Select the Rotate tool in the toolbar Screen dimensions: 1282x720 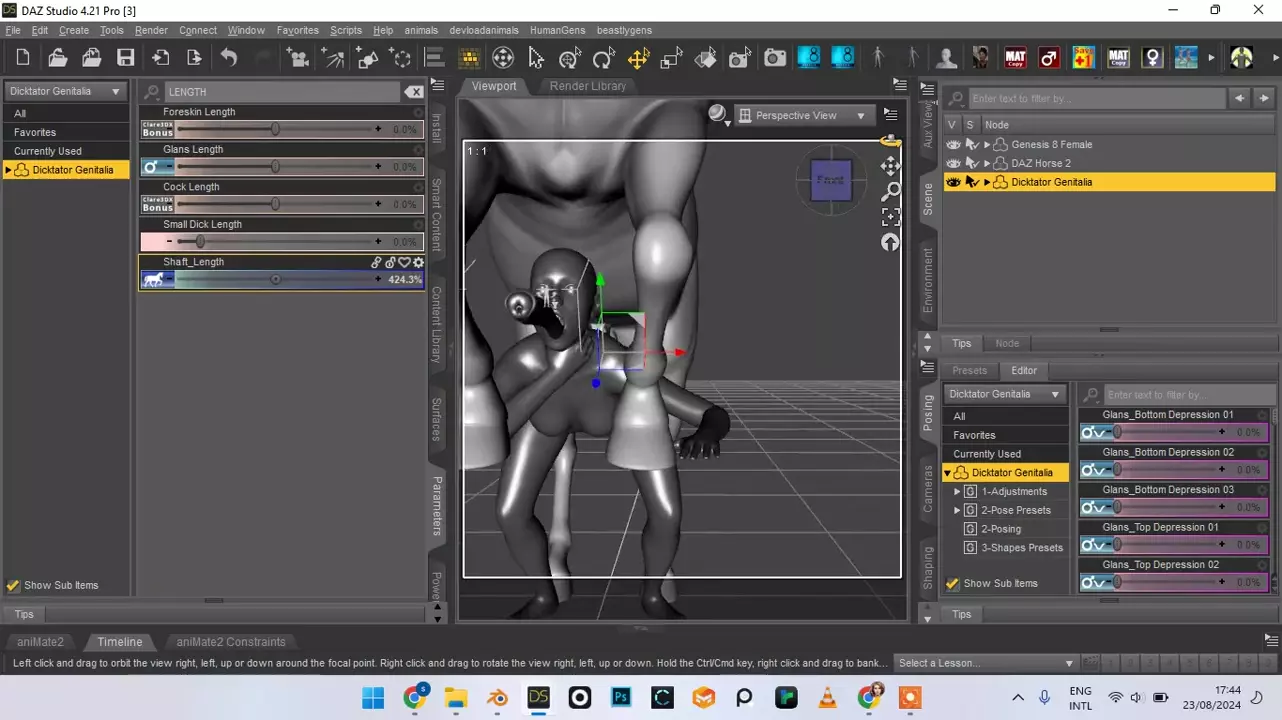(603, 58)
